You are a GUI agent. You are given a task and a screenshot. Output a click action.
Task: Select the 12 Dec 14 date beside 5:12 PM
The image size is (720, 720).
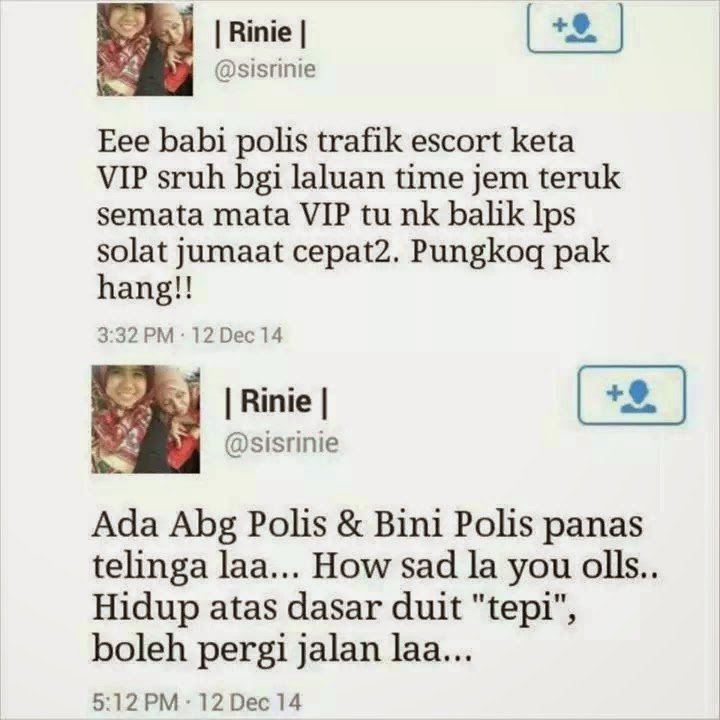point(250,702)
